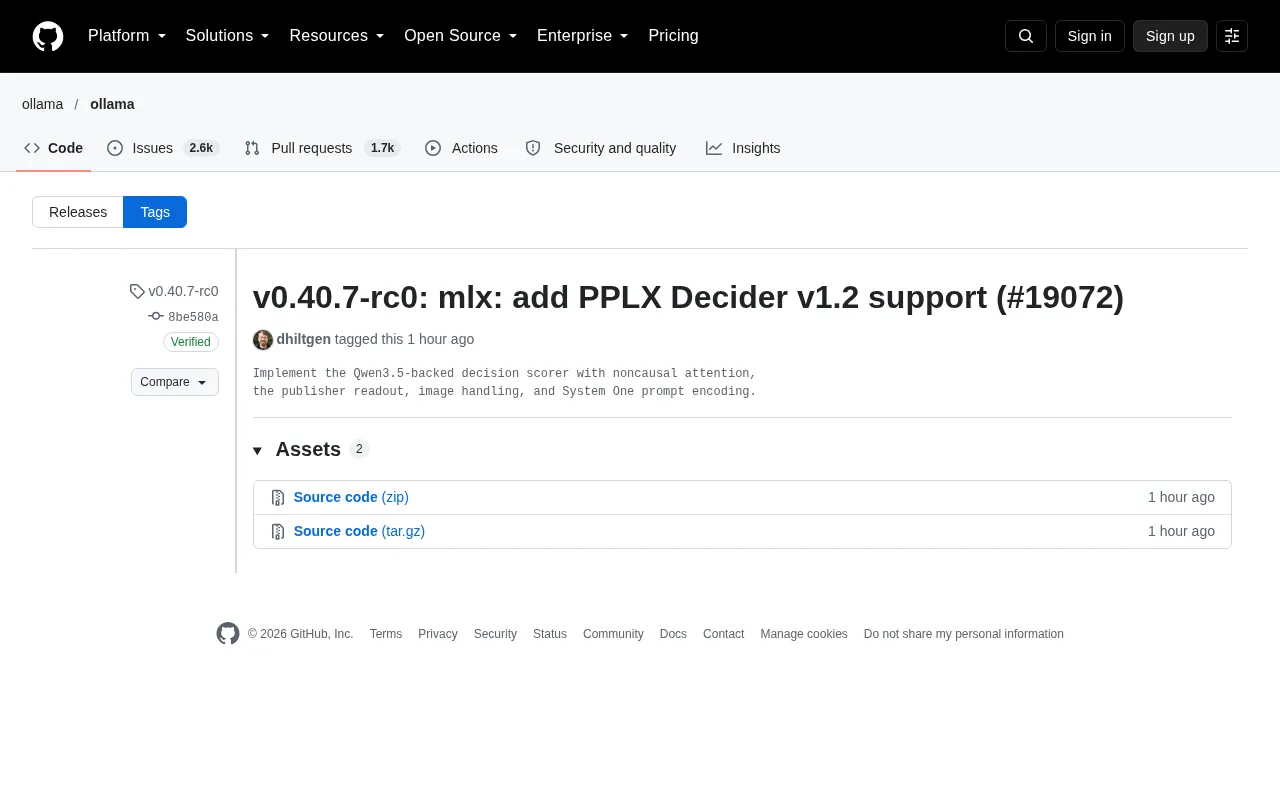
Task: Open the GitHub homepage logo
Action: point(48,36)
